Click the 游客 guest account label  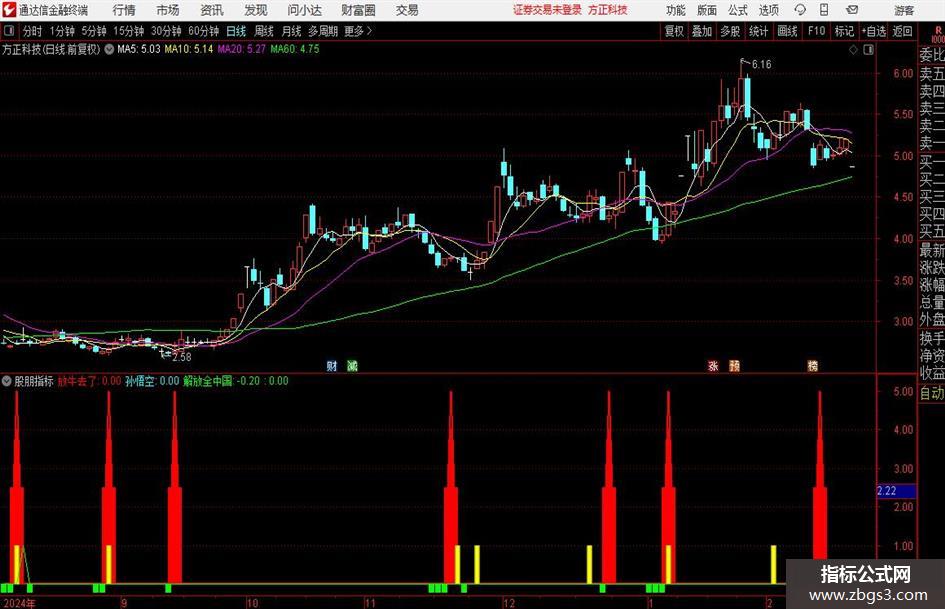(x=904, y=10)
